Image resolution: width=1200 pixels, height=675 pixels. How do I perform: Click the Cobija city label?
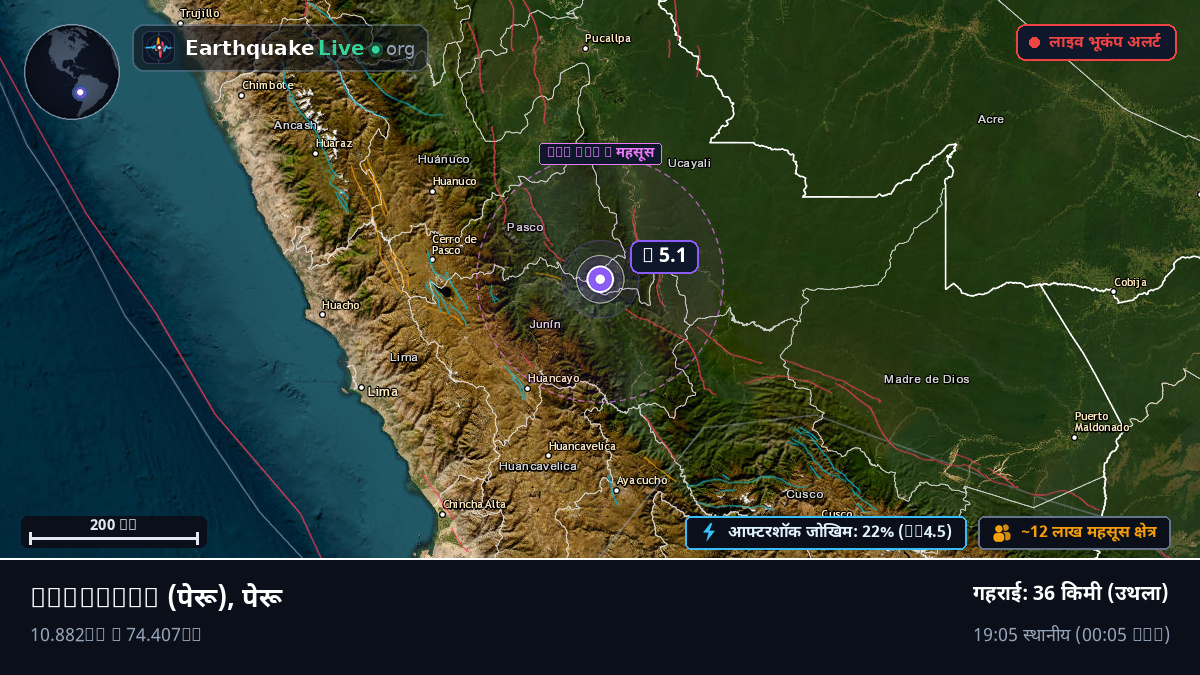tap(1131, 282)
